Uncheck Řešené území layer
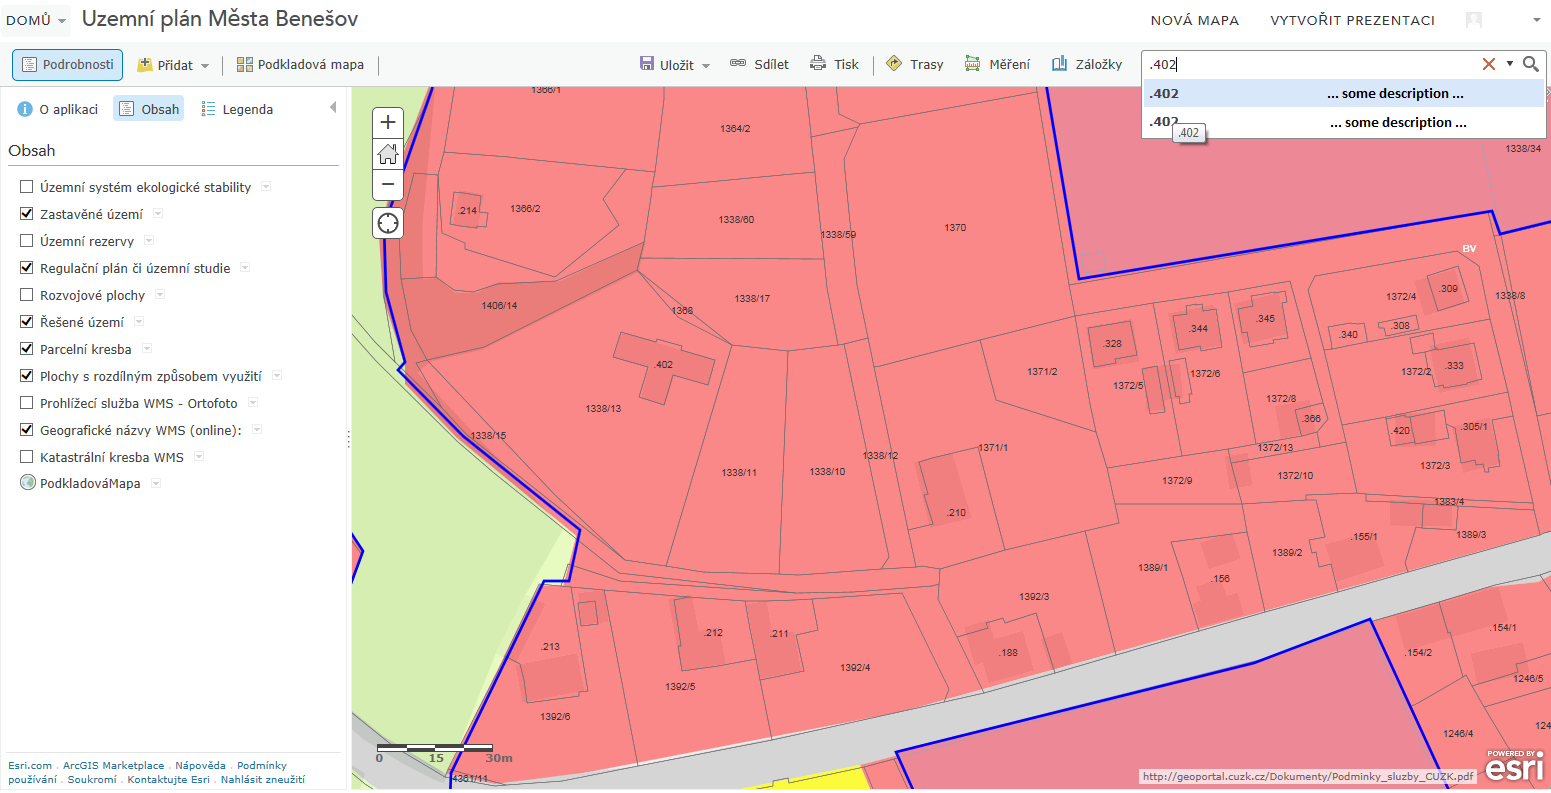 click(27, 322)
